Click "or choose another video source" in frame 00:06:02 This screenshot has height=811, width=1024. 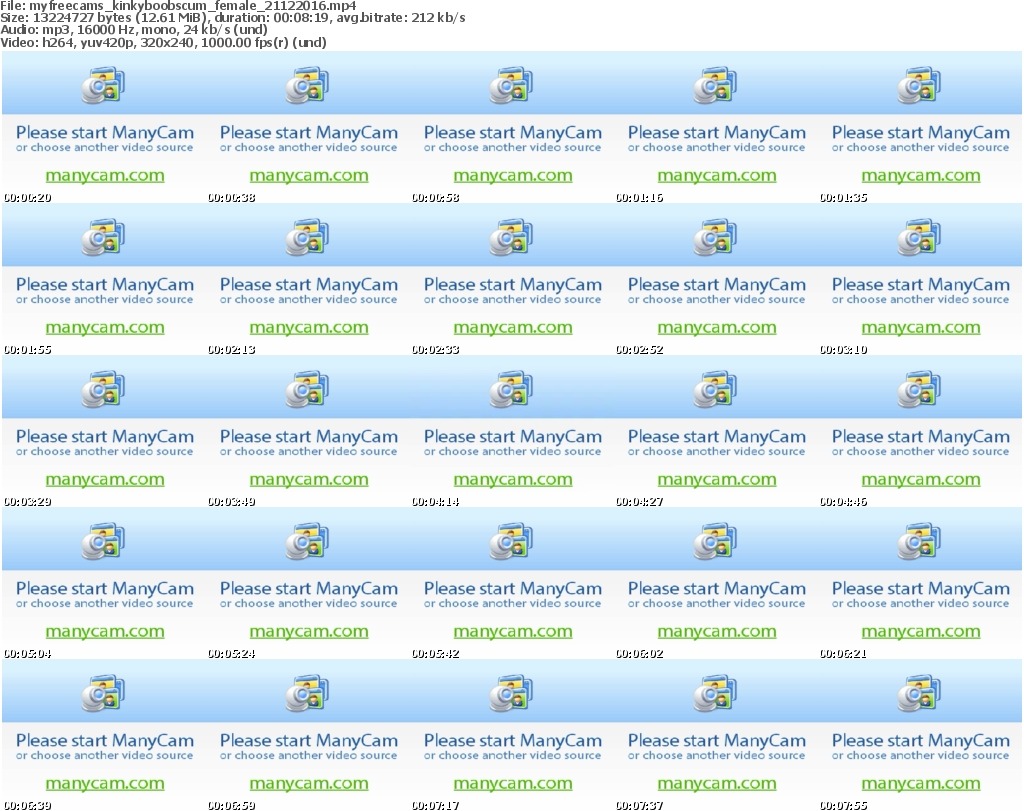pos(716,603)
